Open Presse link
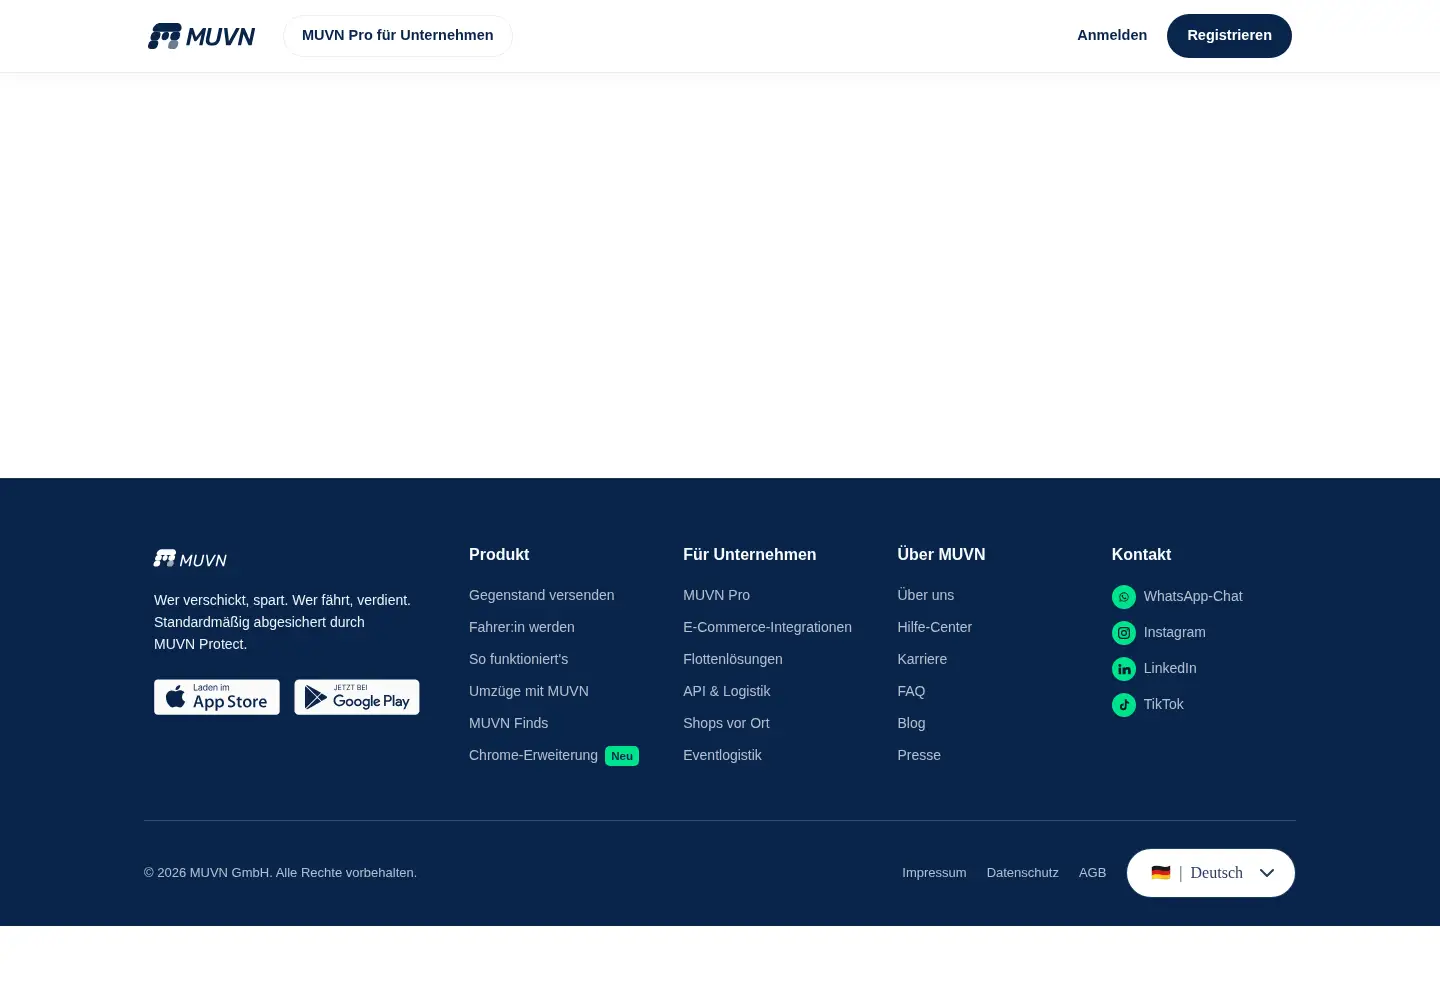Image resolution: width=1440 pixels, height=1000 pixels. [919, 755]
